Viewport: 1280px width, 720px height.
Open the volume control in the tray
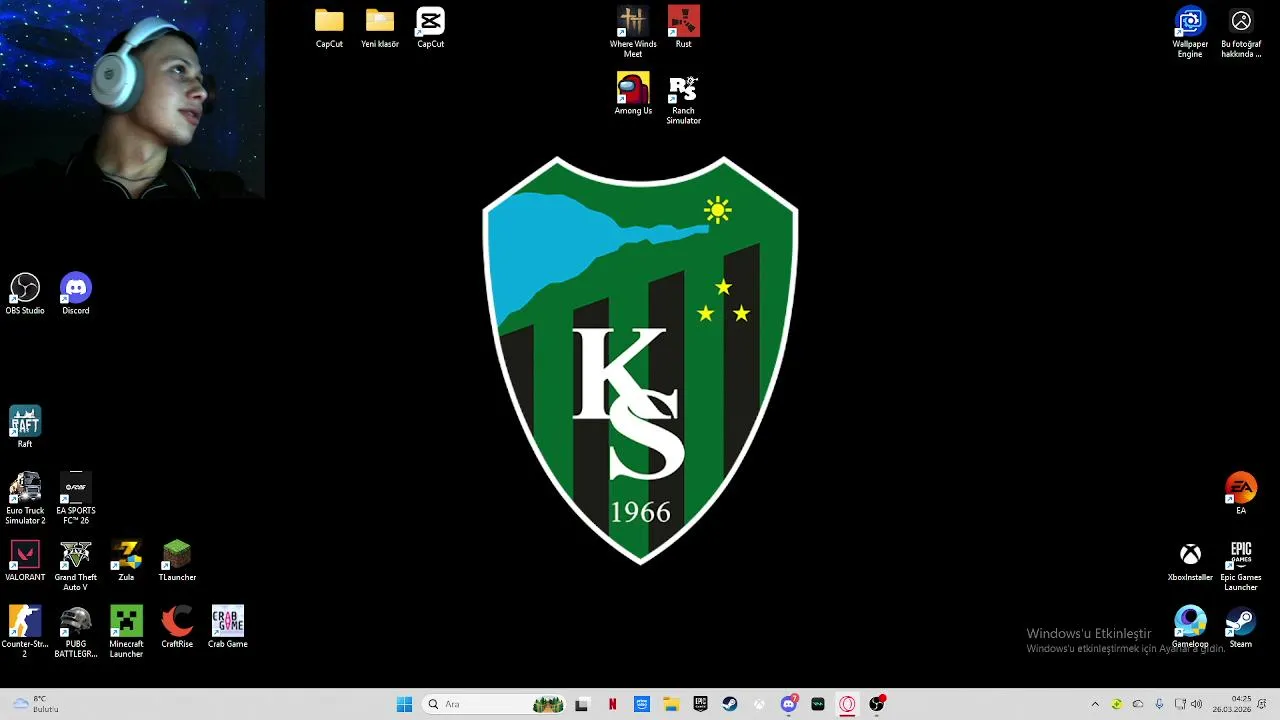coord(1196,704)
